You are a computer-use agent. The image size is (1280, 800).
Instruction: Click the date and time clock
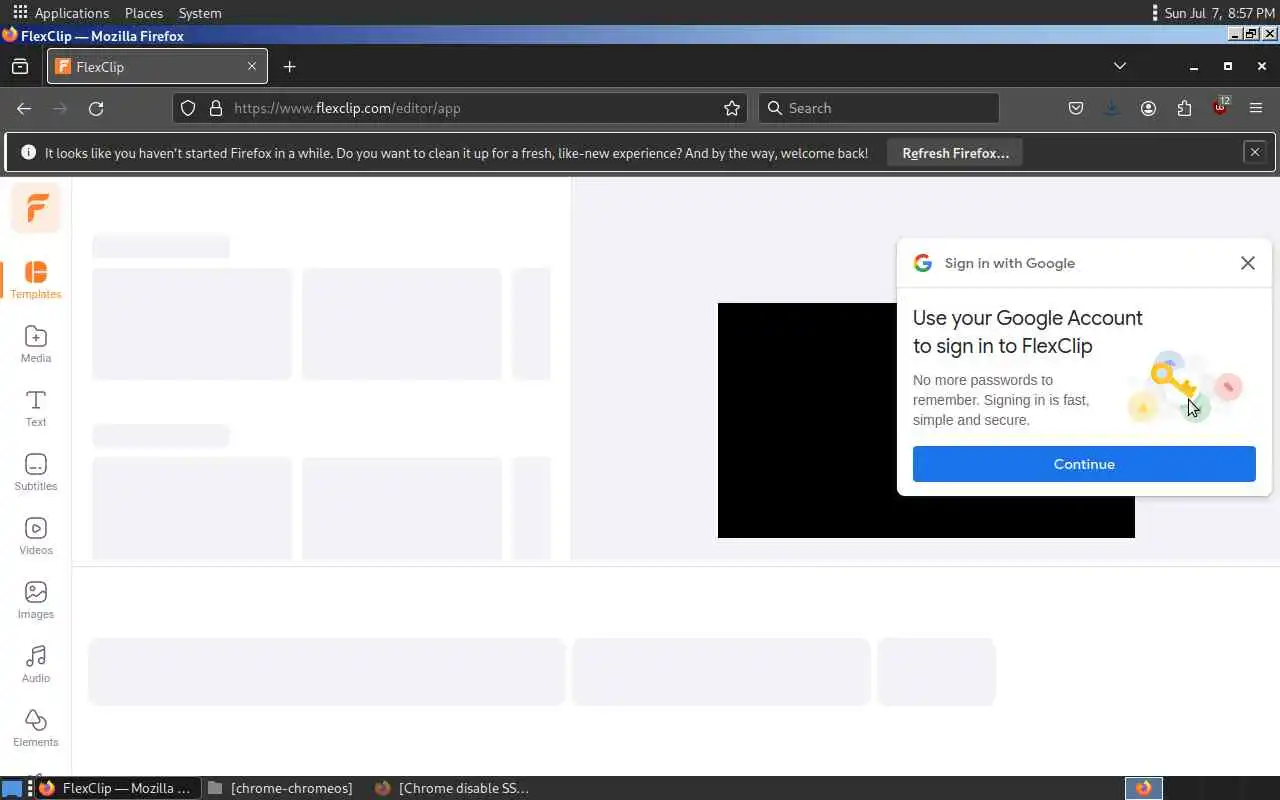pos(1219,13)
